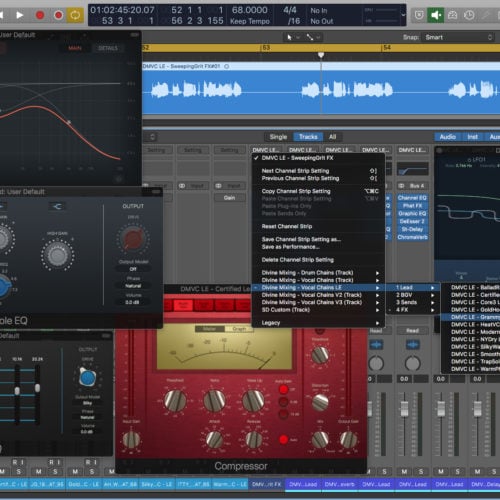Open the 3 Sends submenu

[414, 302]
